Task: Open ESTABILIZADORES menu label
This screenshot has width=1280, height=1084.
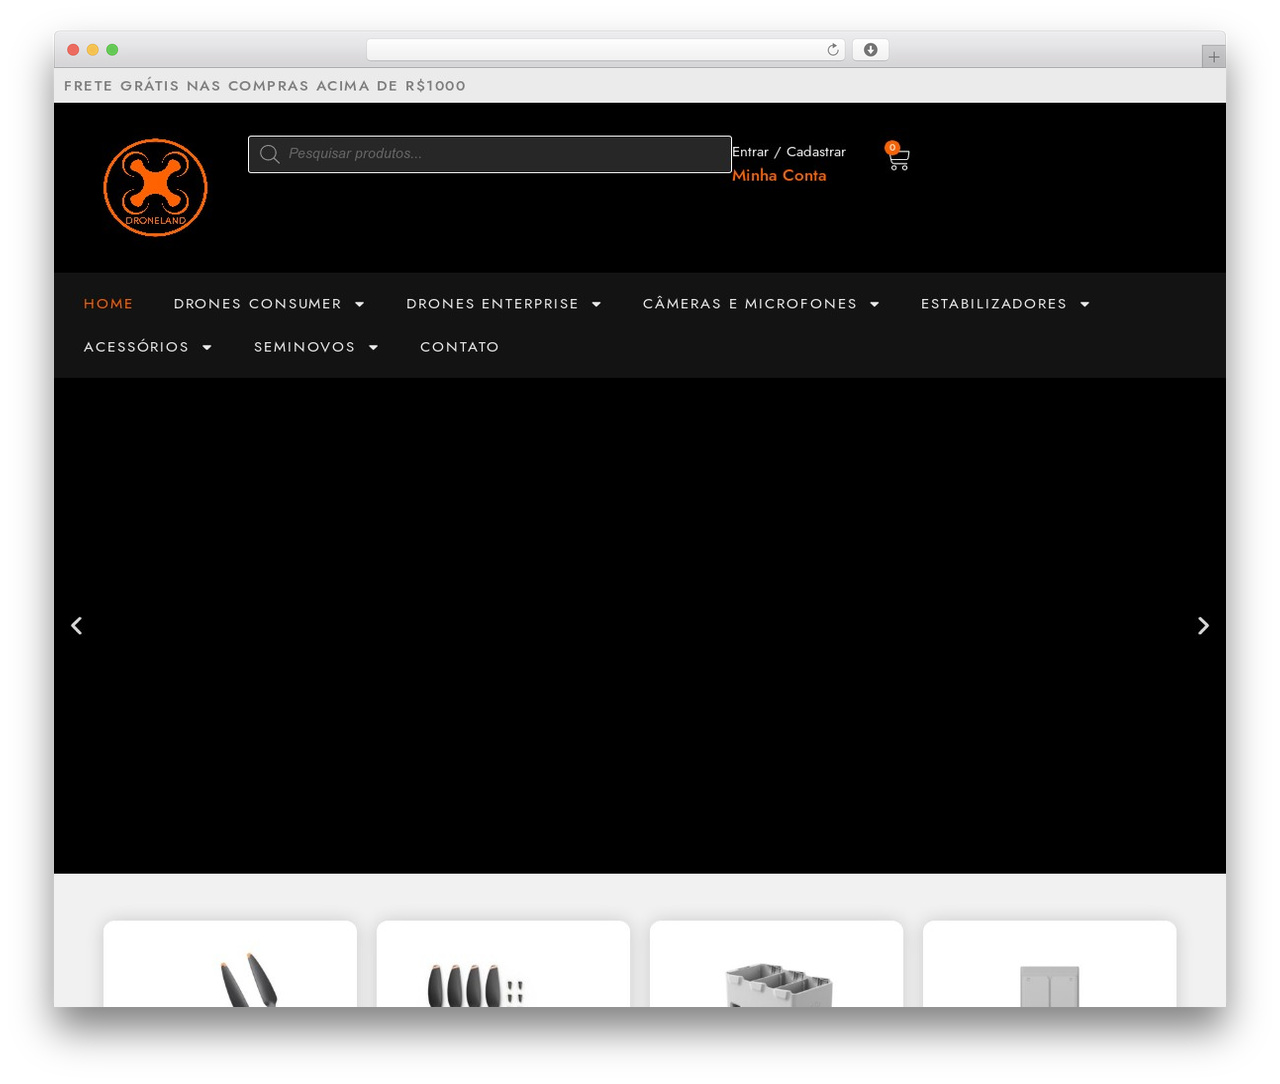Action: [994, 304]
